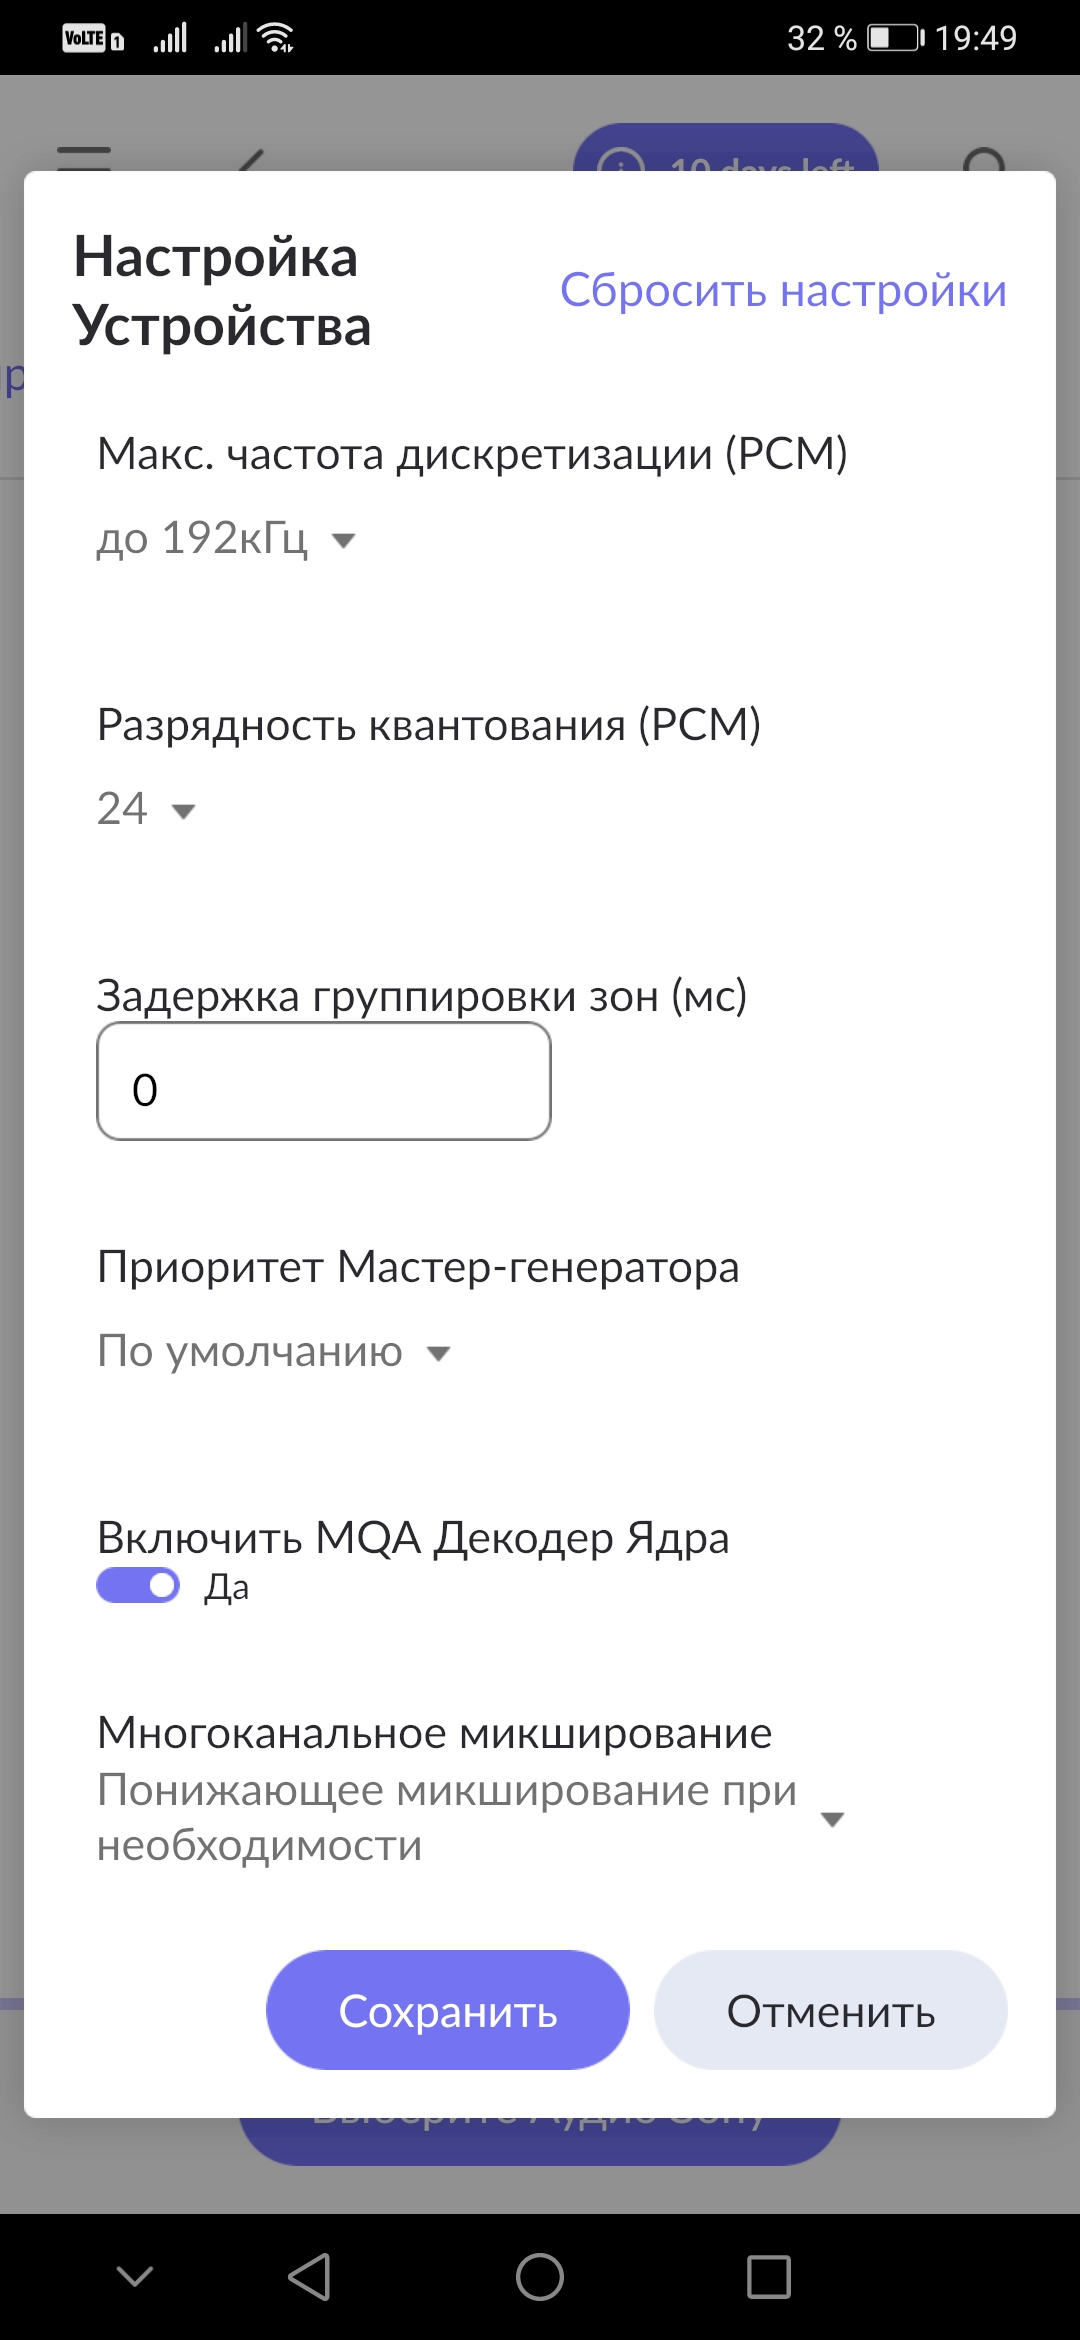This screenshot has height=2340, width=1080.
Task: Tap the Android back navigation triangle
Action: click(x=310, y=2277)
